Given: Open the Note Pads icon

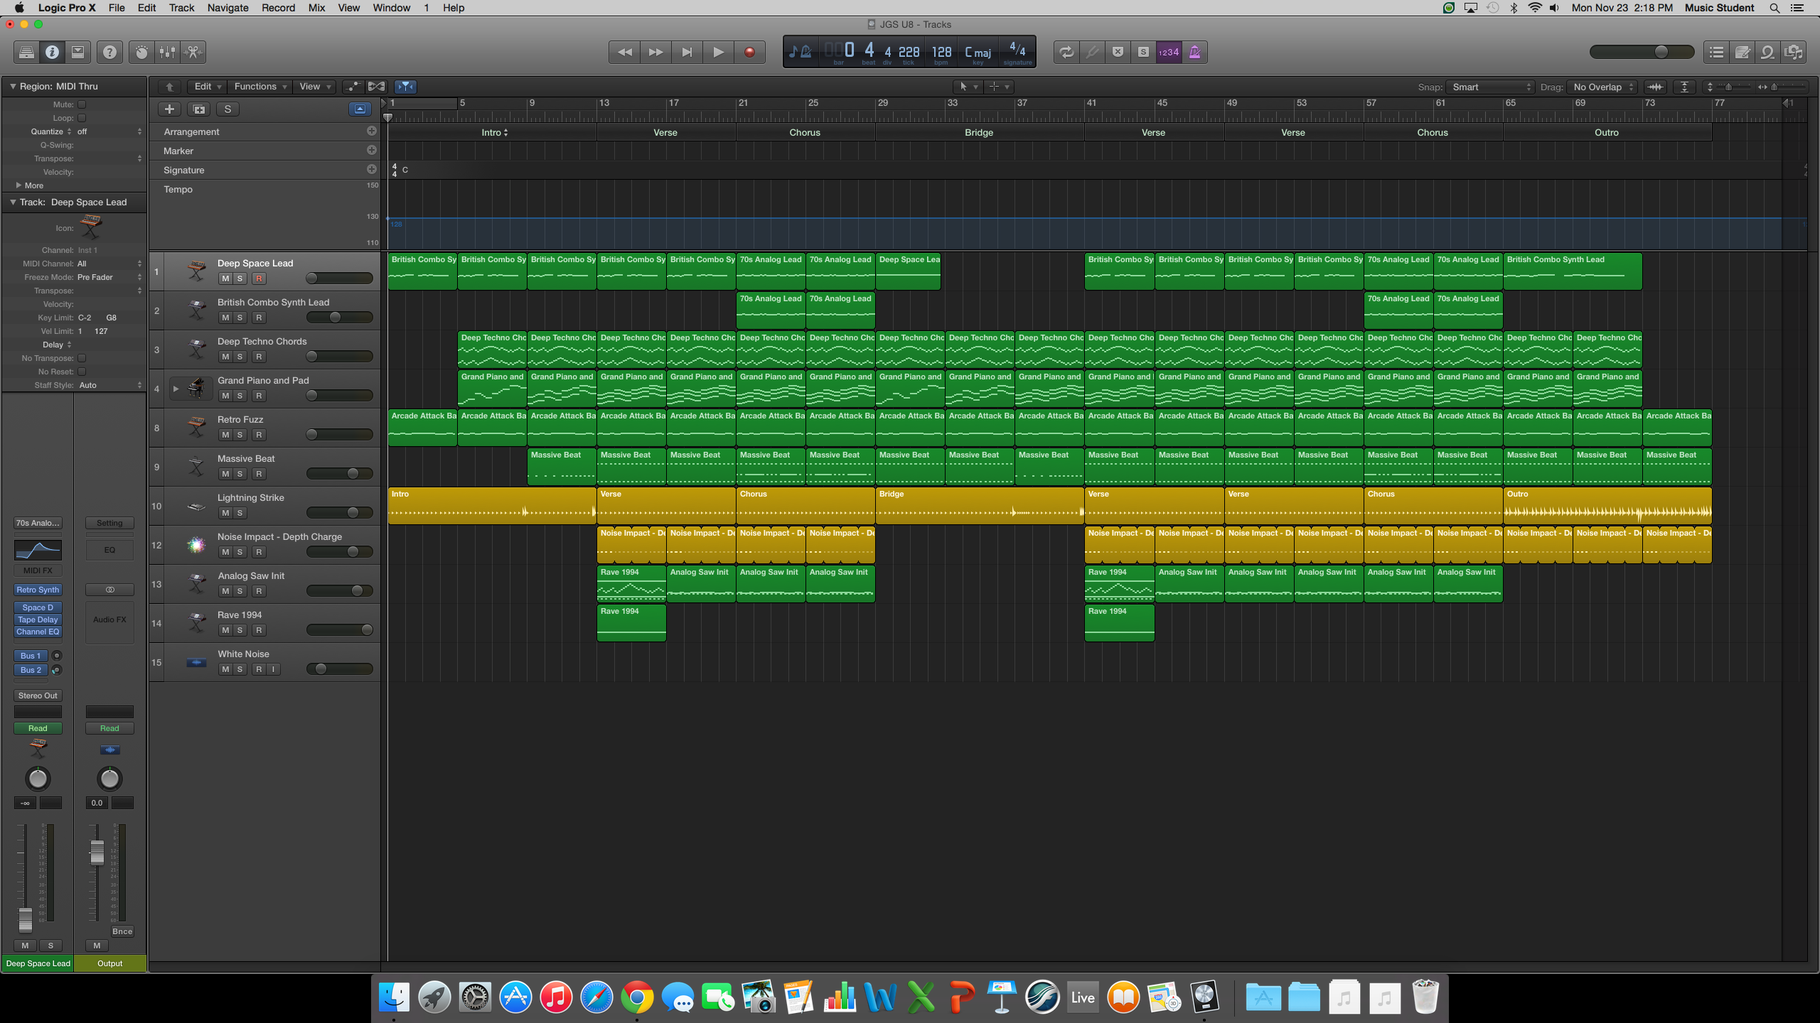Looking at the screenshot, I should [x=1742, y=52].
